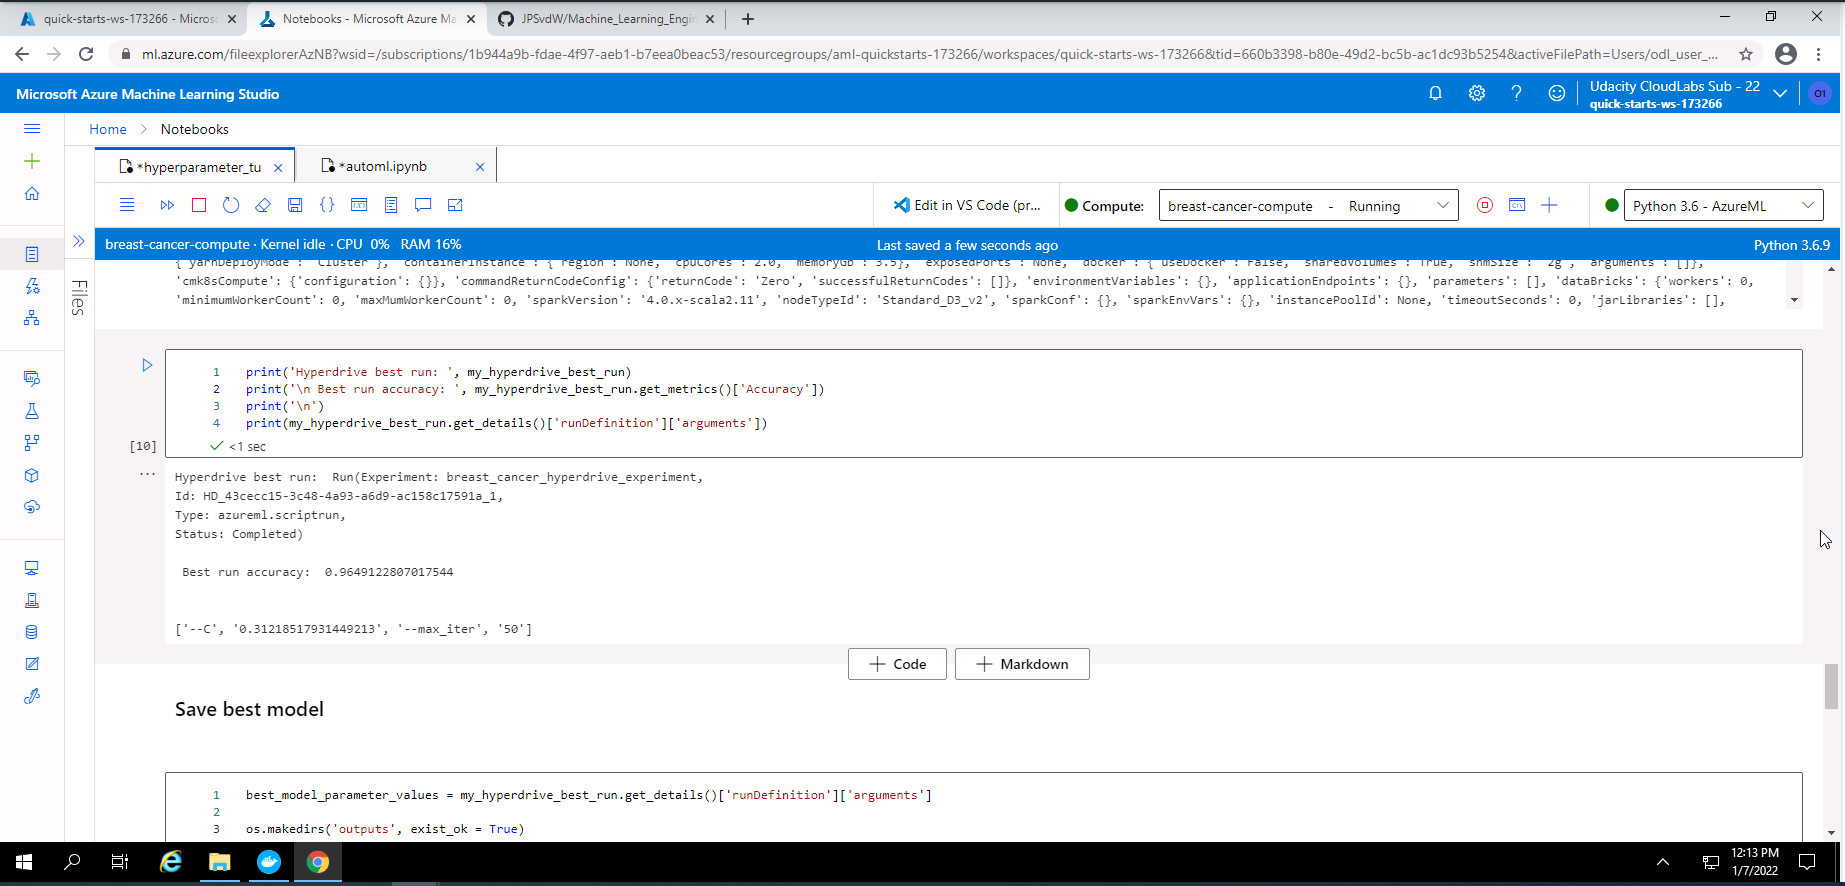The width and height of the screenshot is (1845, 886).
Task: Open Windows Start menu
Action: (x=24, y=862)
